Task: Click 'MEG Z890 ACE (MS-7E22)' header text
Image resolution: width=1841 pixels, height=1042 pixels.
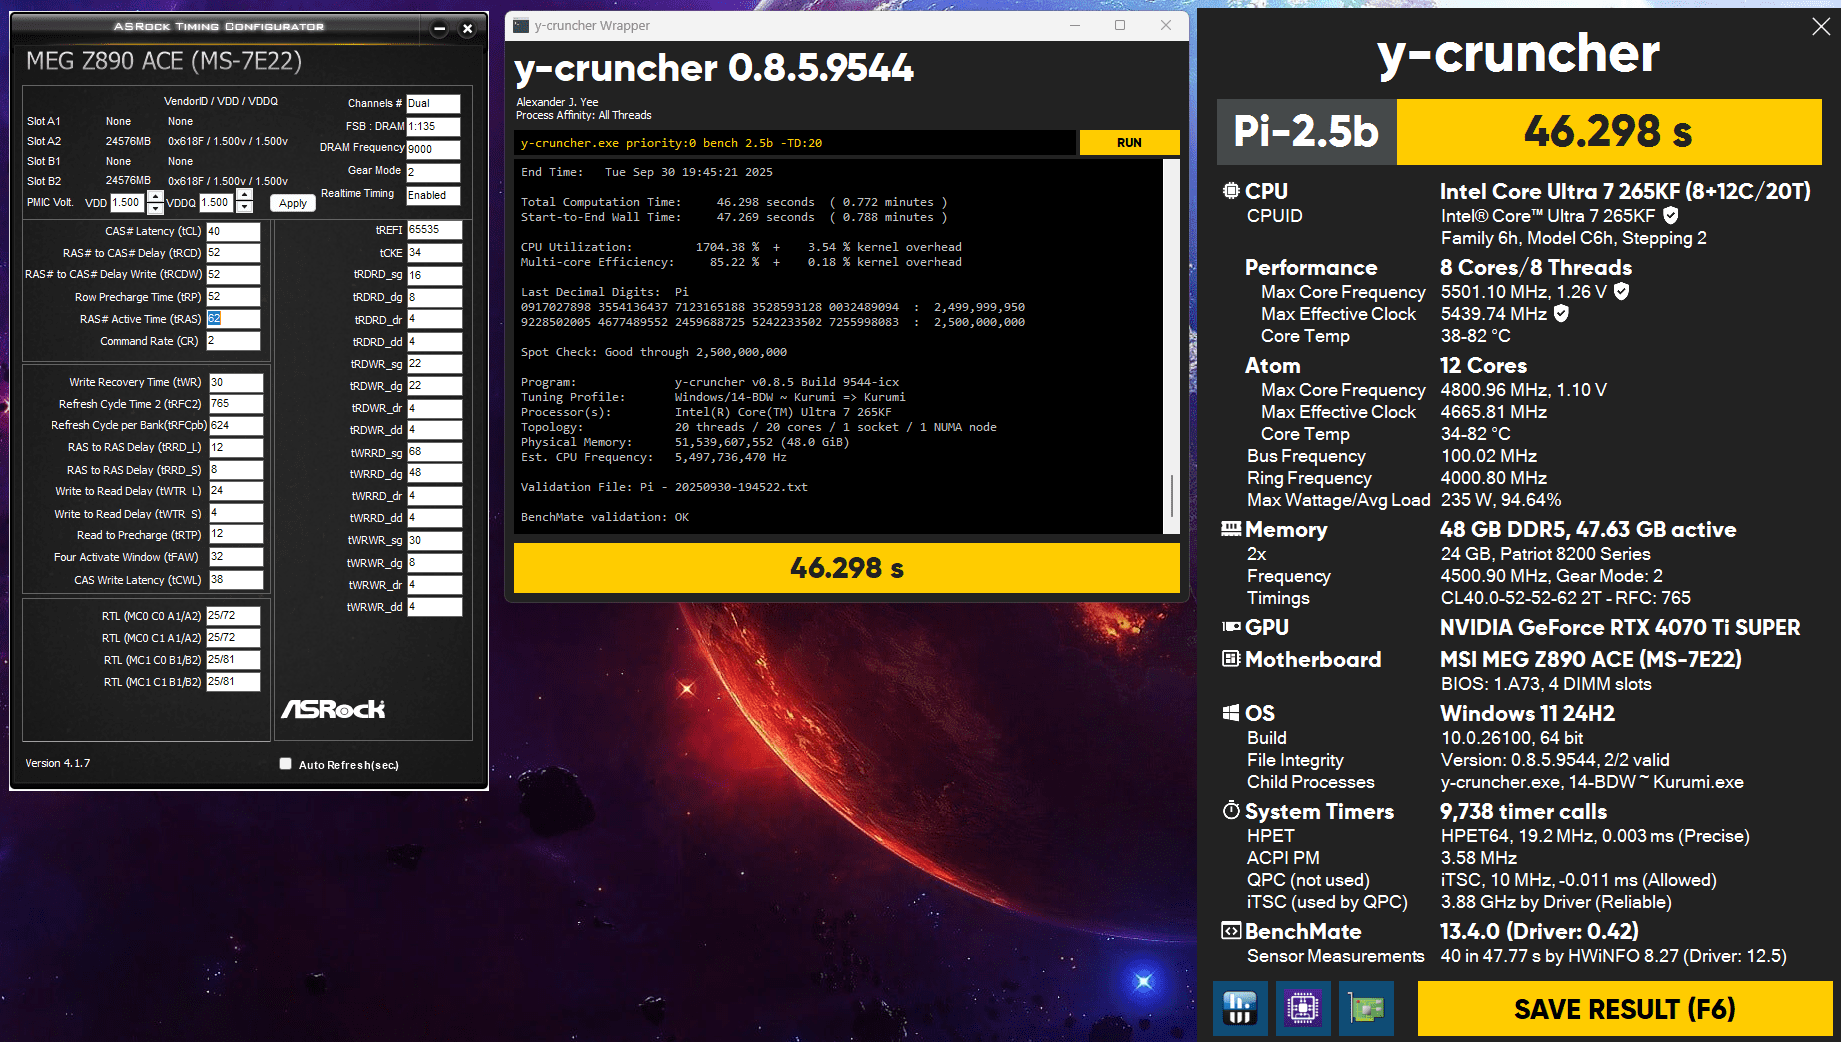Action: pyautogui.click(x=164, y=61)
